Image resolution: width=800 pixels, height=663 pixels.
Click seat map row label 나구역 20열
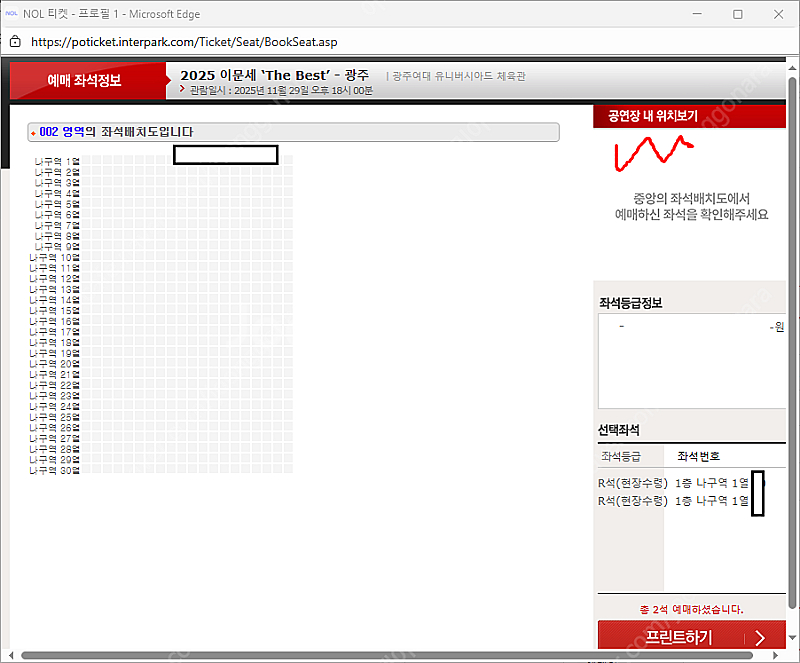point(55,364)
